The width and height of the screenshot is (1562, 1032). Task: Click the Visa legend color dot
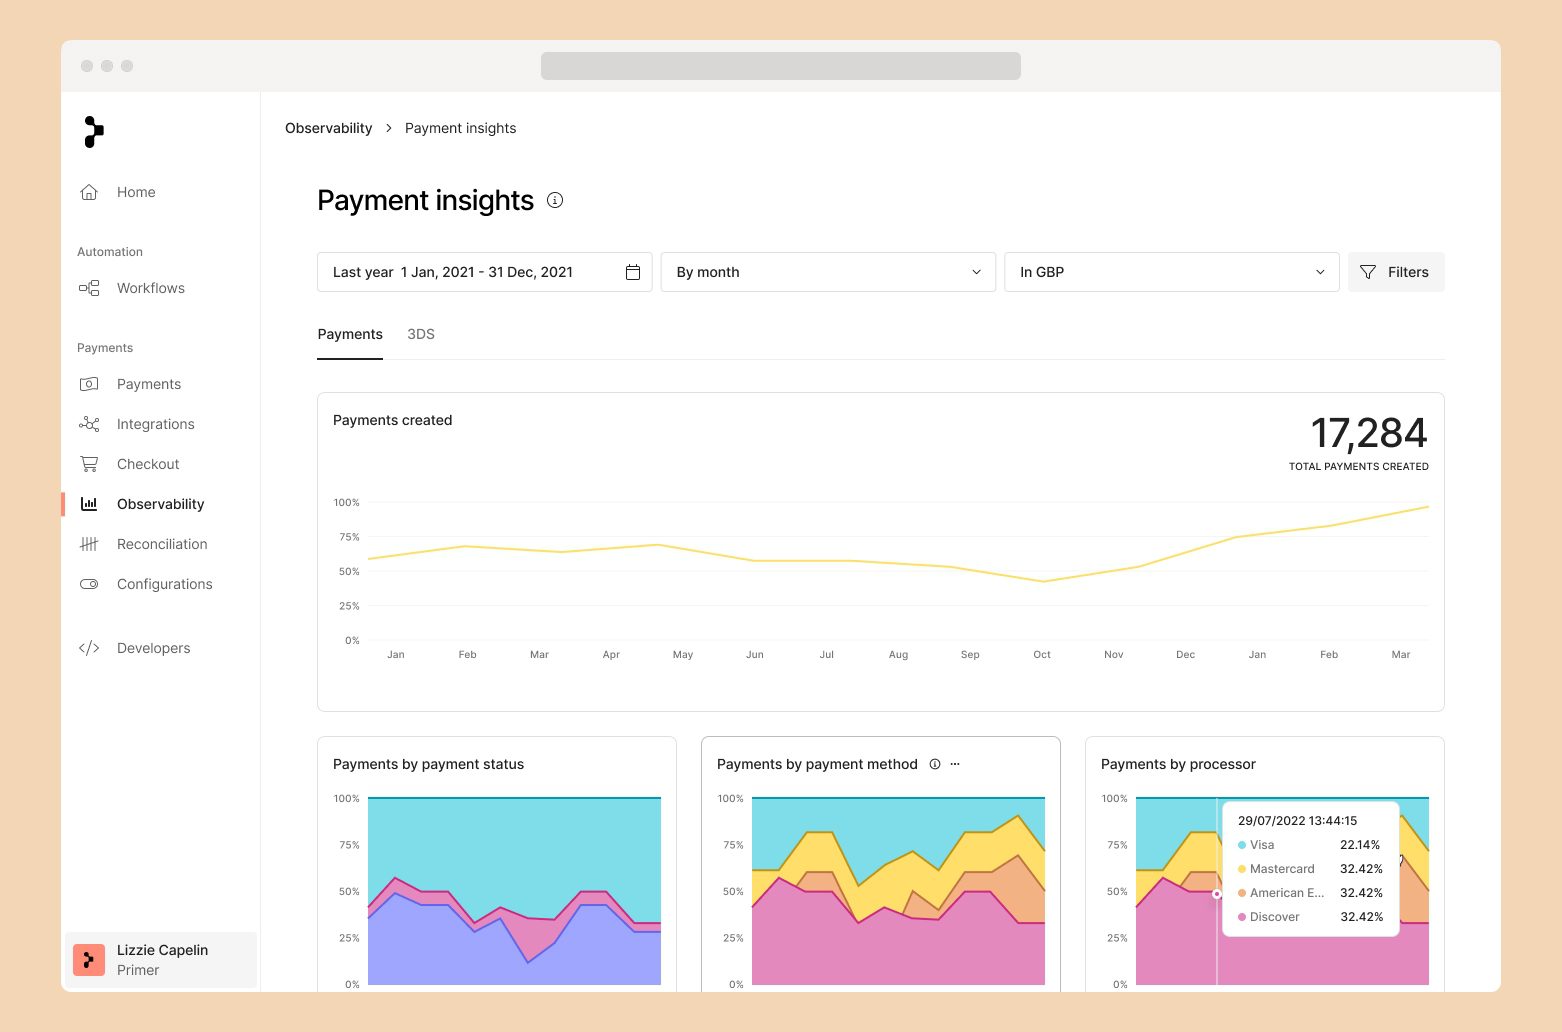point(1242,845)
